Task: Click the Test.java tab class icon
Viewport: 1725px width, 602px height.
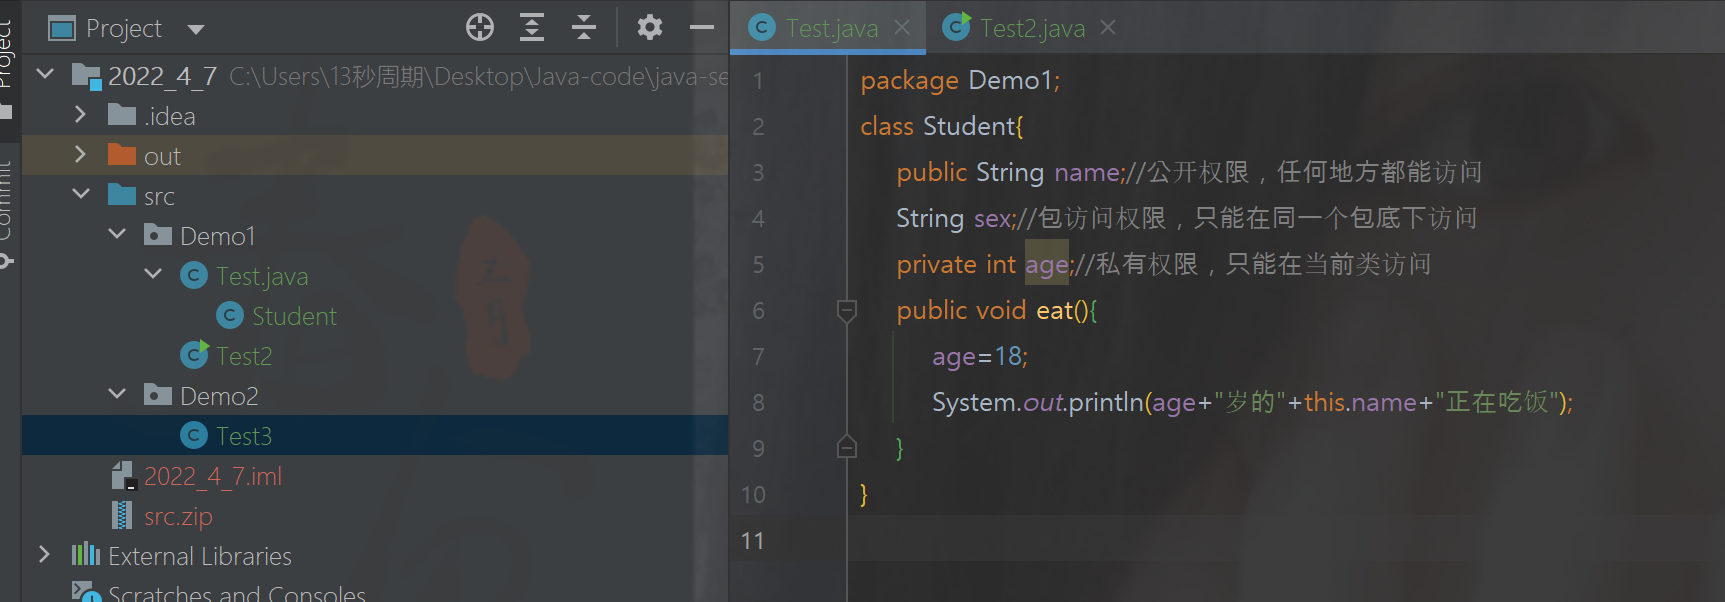Action: [x=762, y=28]
